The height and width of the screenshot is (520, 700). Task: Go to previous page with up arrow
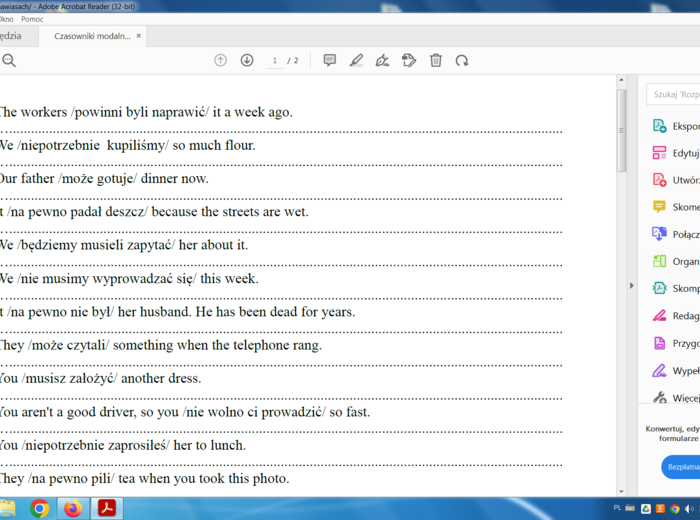(x=221, y=61)
